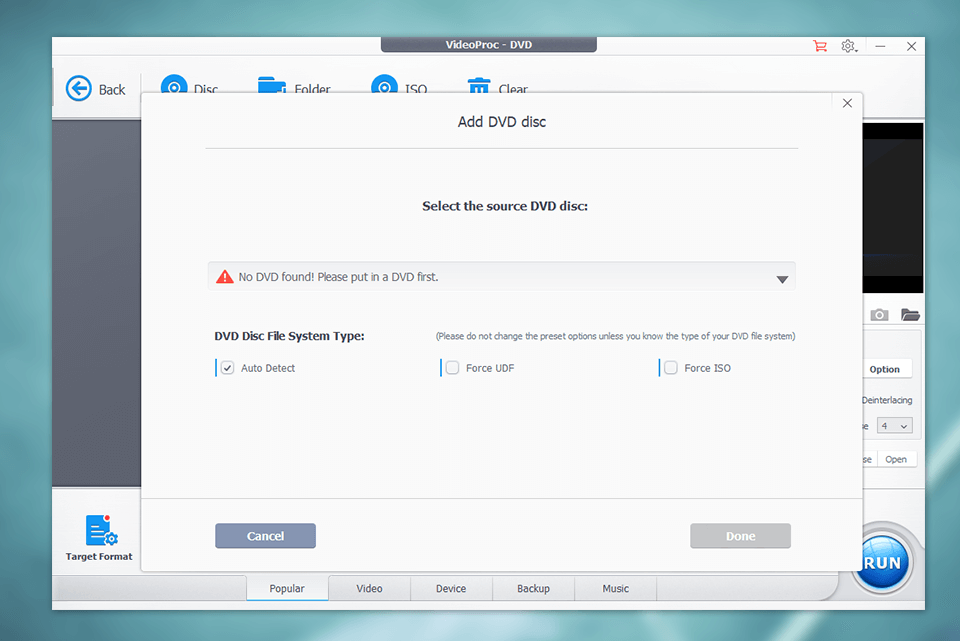Open the settings gear menu
Image resolution: width=960 pixels, height=641 pixels.
pyautogui.click(x=848, y=46)
